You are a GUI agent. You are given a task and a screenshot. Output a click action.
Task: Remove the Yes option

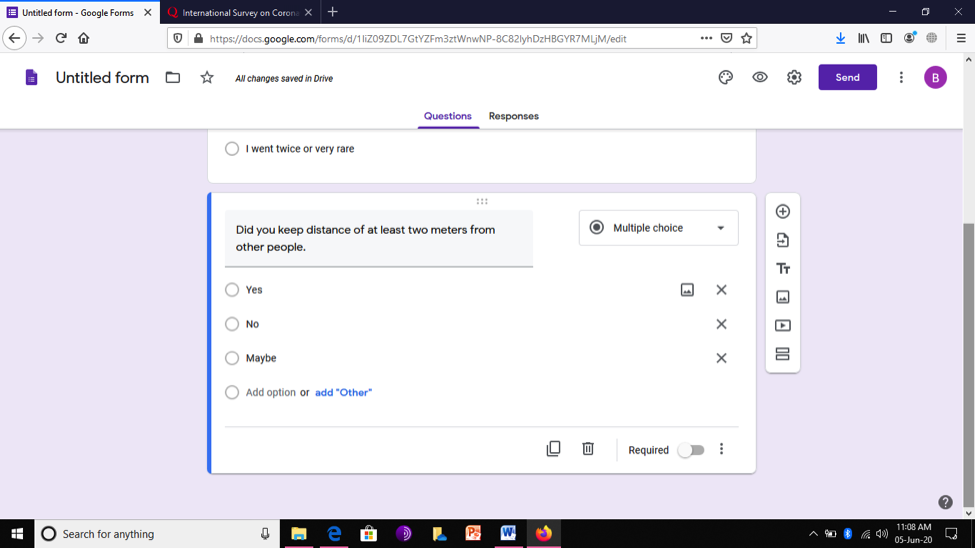pyautogui.click(x=721, y=290)
